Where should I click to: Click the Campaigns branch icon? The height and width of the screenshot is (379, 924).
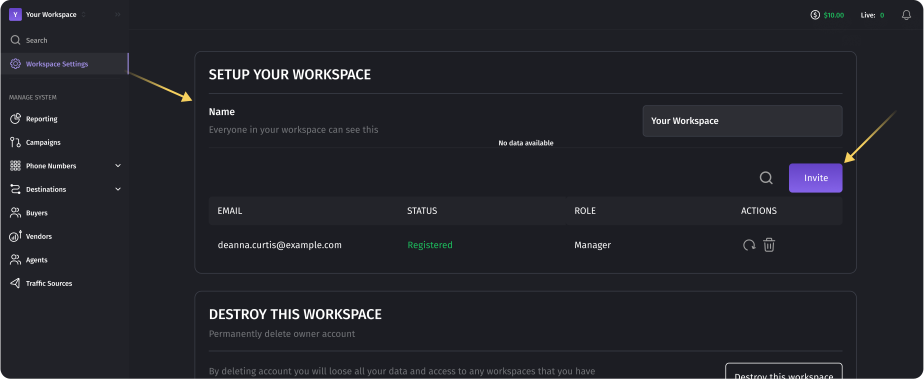pos(15,143)
